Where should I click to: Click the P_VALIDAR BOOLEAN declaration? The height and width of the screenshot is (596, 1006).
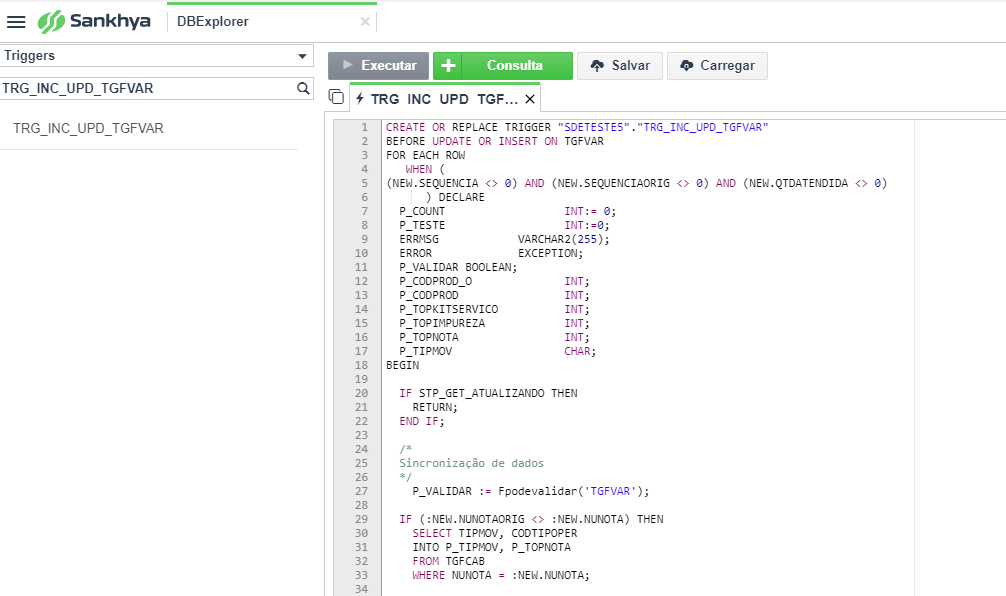coord(458,268)
